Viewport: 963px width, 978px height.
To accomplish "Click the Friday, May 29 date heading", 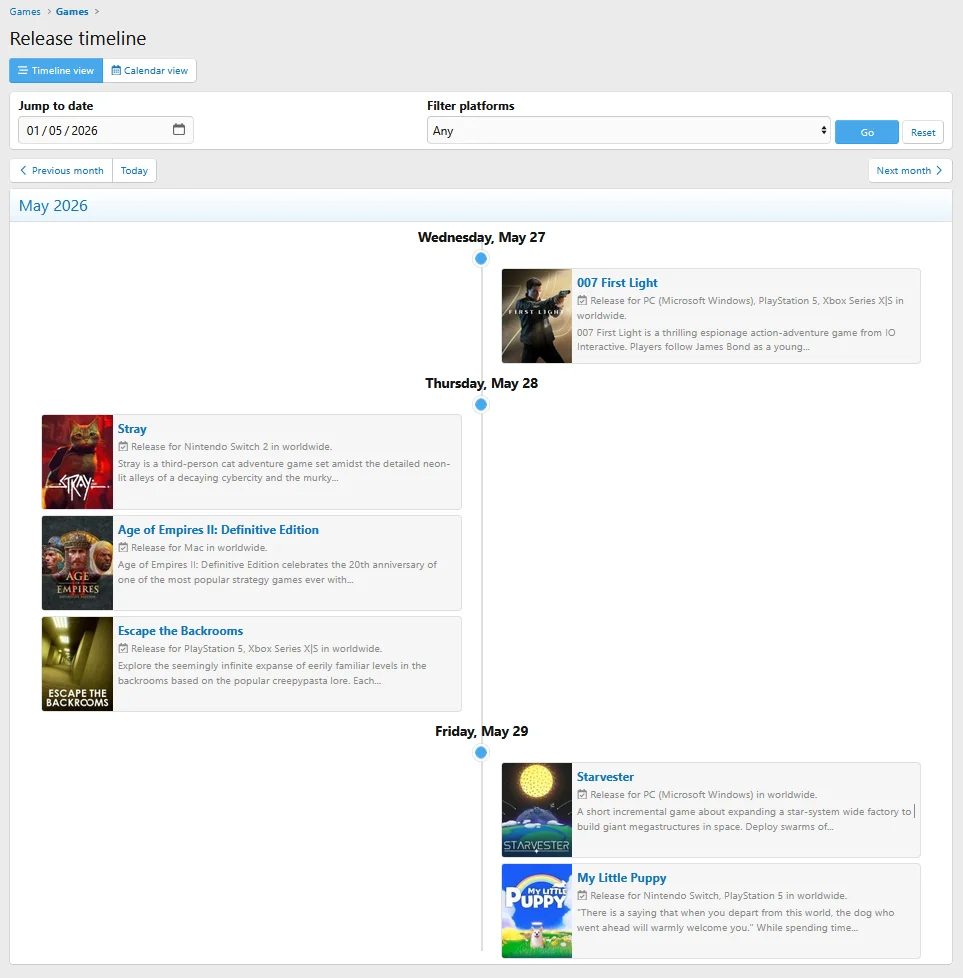I will [x=482, y=732].
